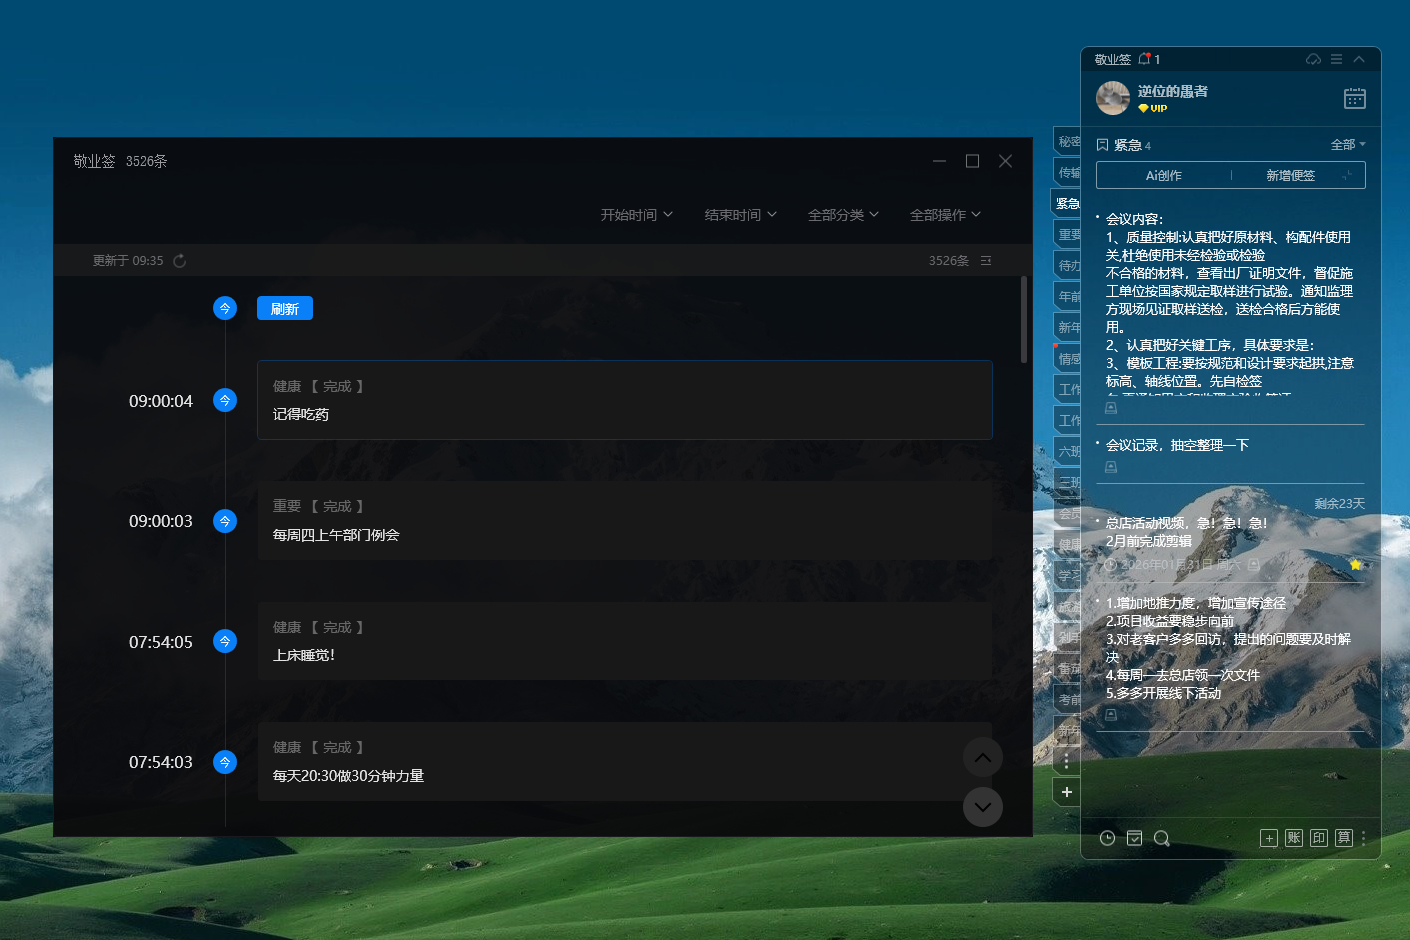Click the 账 icon in bottom toolbar
Screen dimensions: 1410x940
tap(1294, 838)
